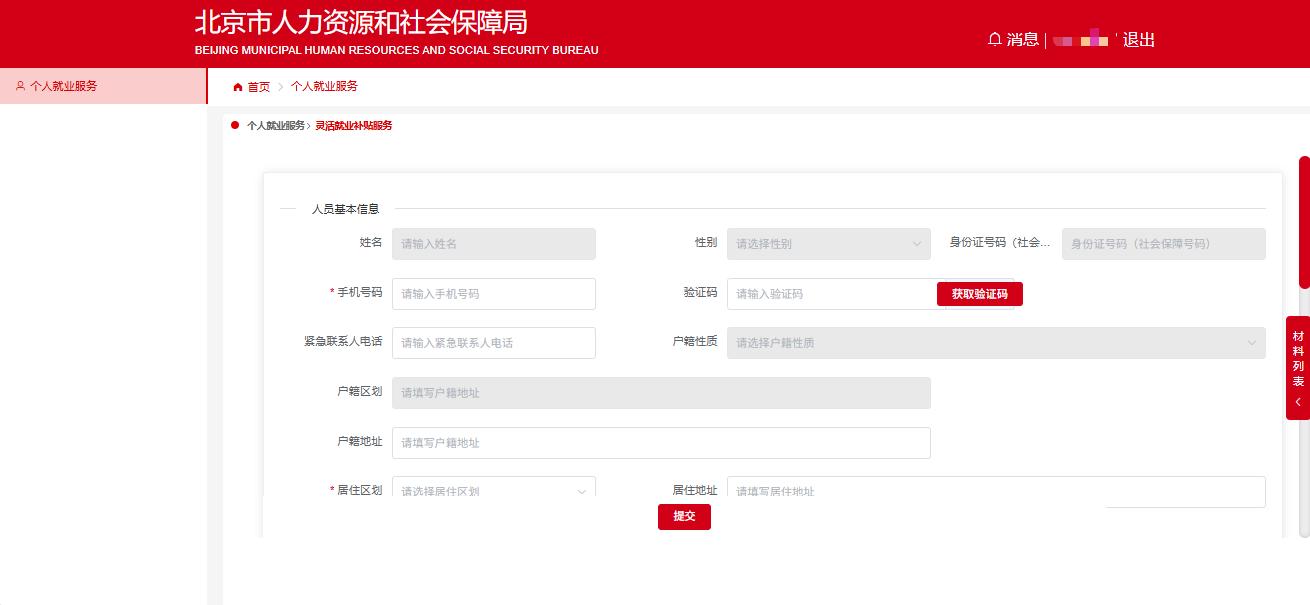Click the 退出 logout link
1310x605 pixels.
1139,39
